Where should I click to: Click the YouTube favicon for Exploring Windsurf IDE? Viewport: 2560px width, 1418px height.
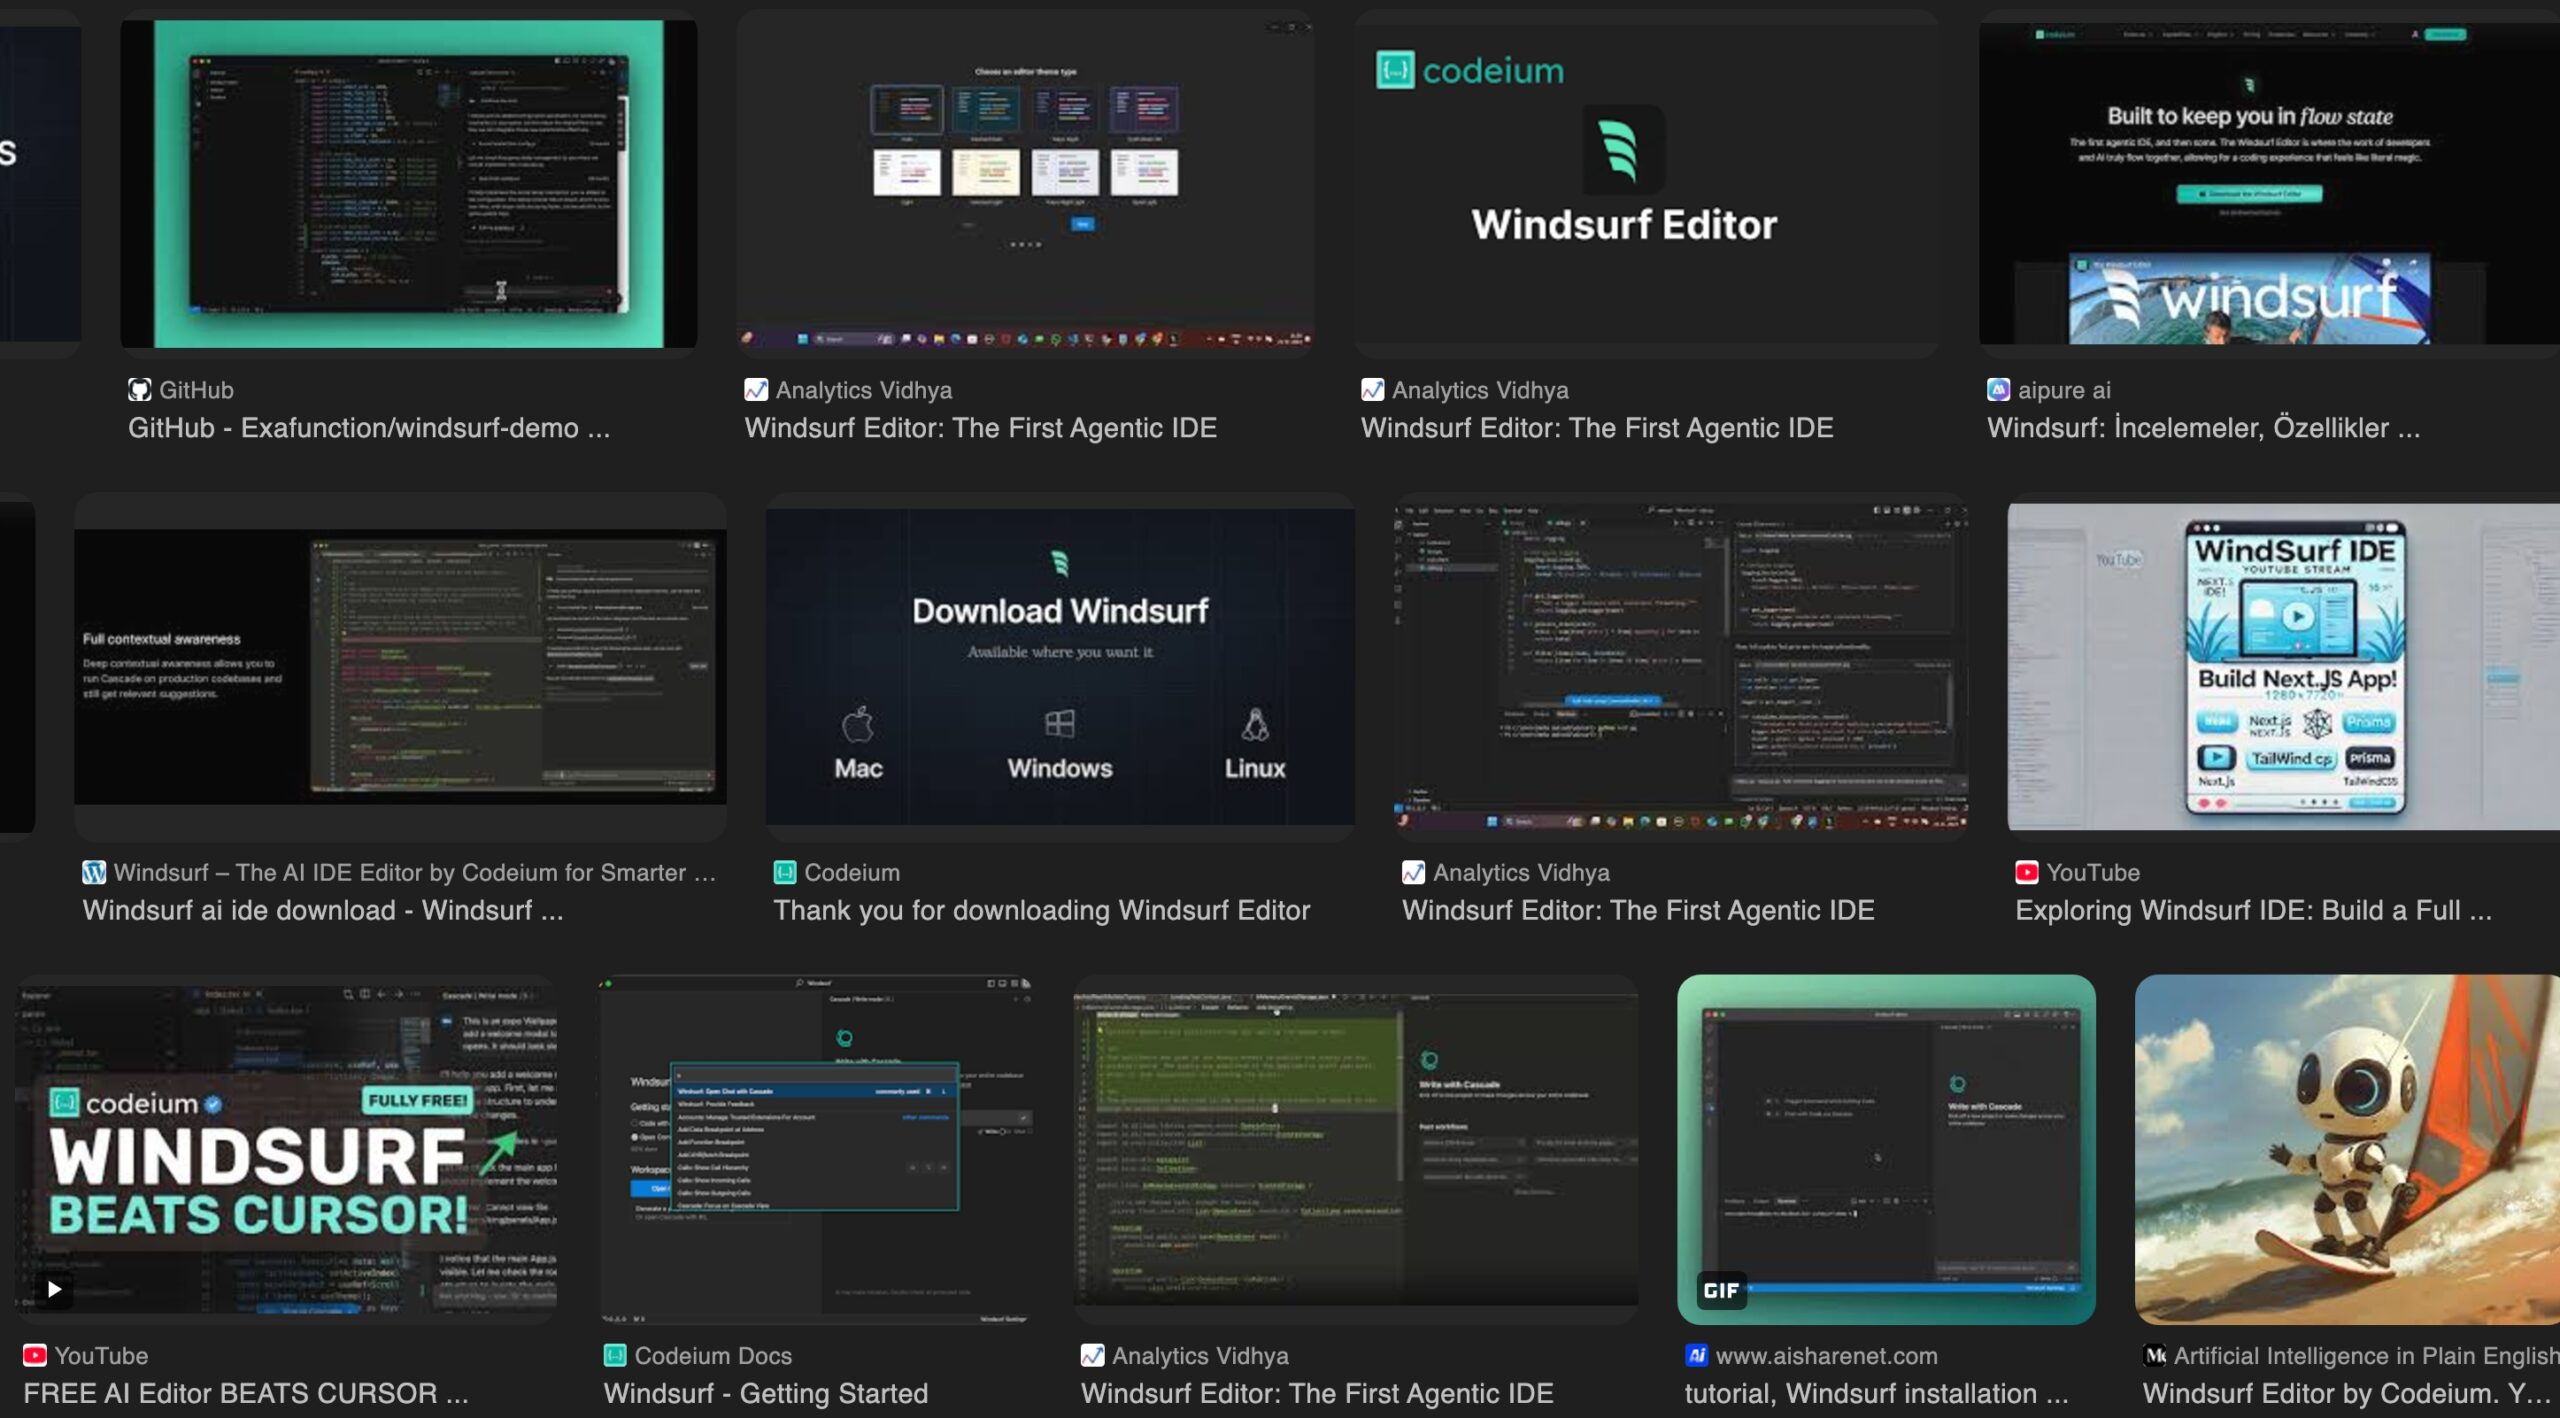pos(2026,872)
